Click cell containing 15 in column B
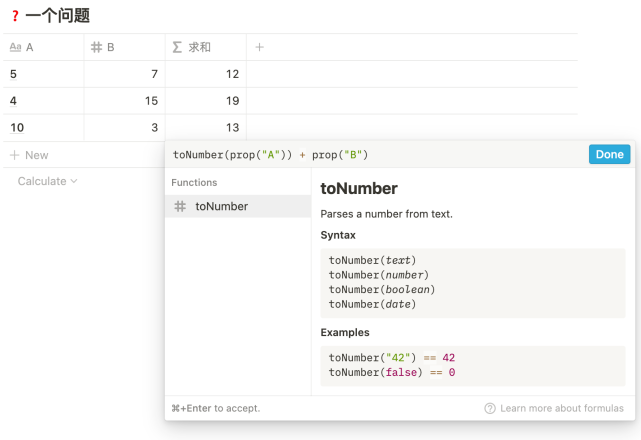The width and height of the screenshot is (641, 440). (125, 101)
